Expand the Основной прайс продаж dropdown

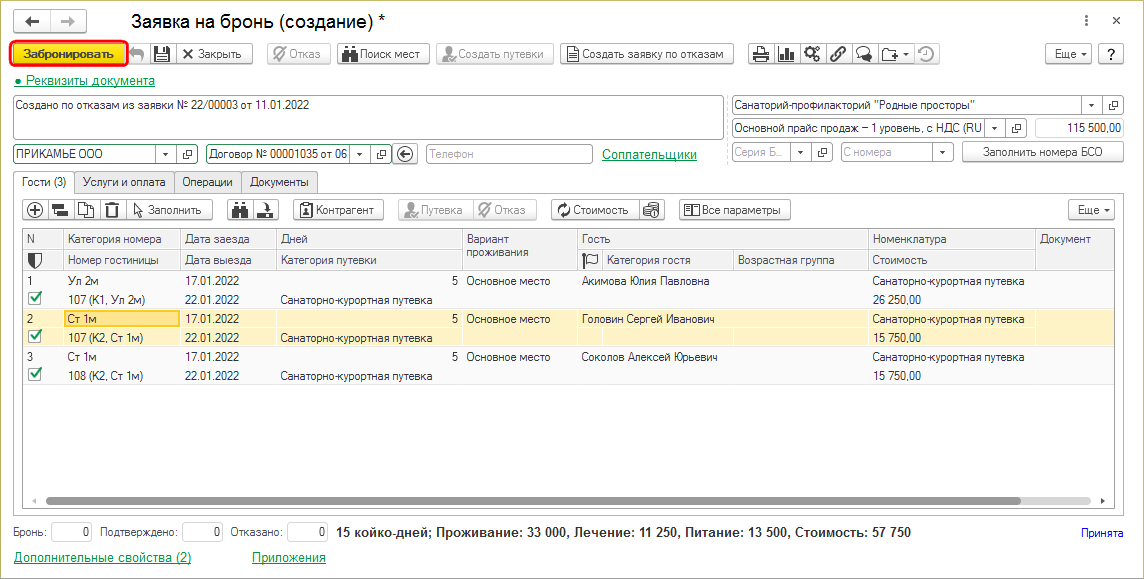(x=995, y=128)
